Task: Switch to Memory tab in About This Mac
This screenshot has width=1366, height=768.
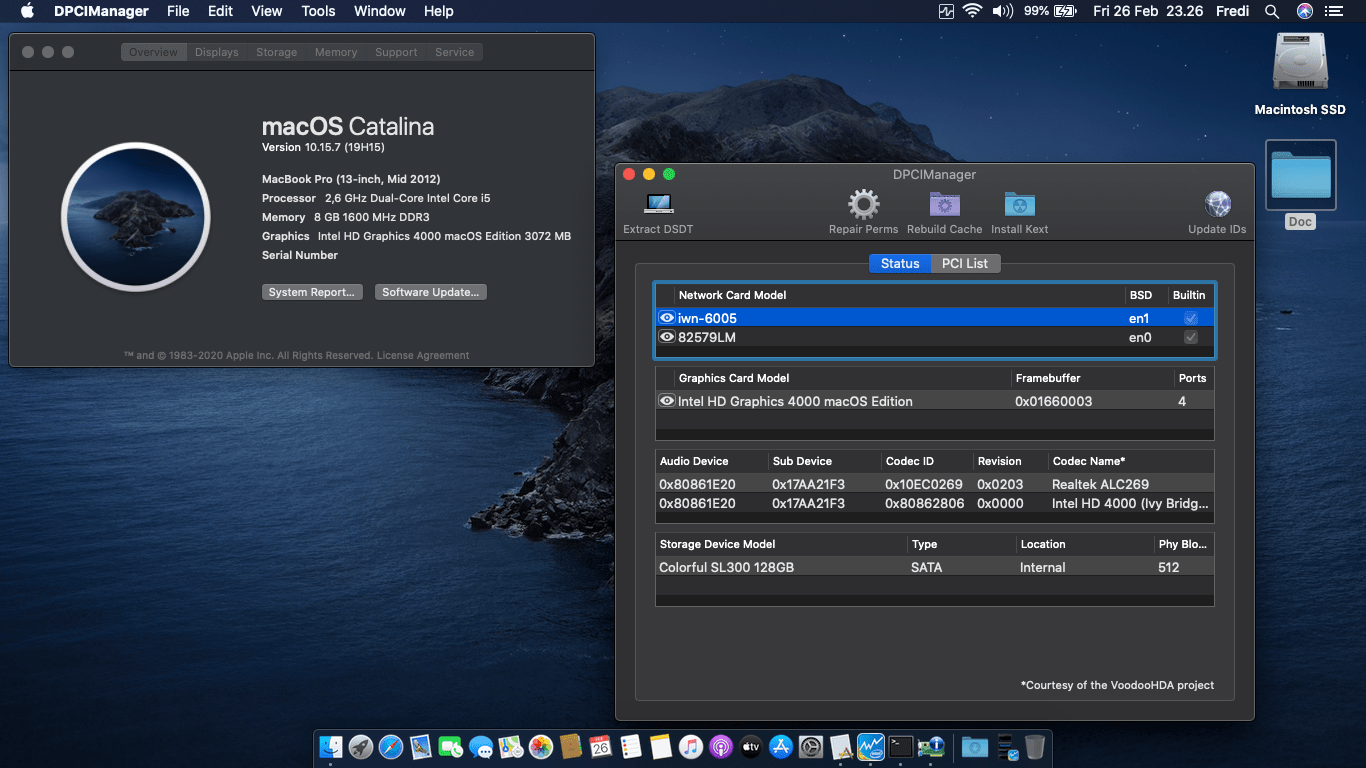Action: tap(336, 52)
